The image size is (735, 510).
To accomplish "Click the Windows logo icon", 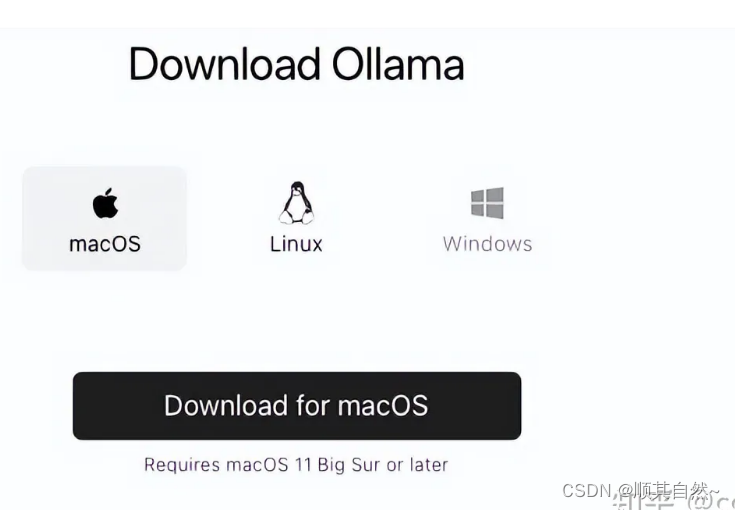I will (x=488, y=203).
